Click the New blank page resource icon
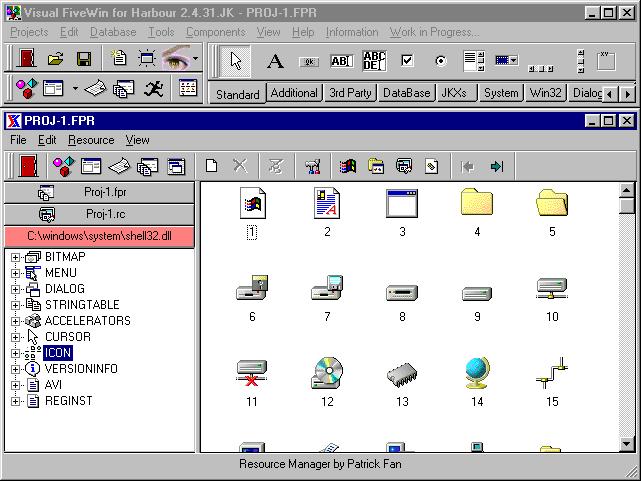 [212, 166]
